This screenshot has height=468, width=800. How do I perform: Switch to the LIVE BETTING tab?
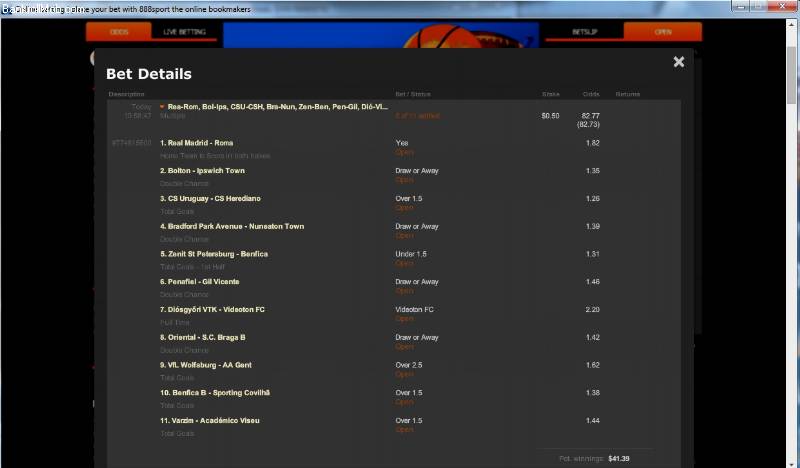tap(184, 32)
